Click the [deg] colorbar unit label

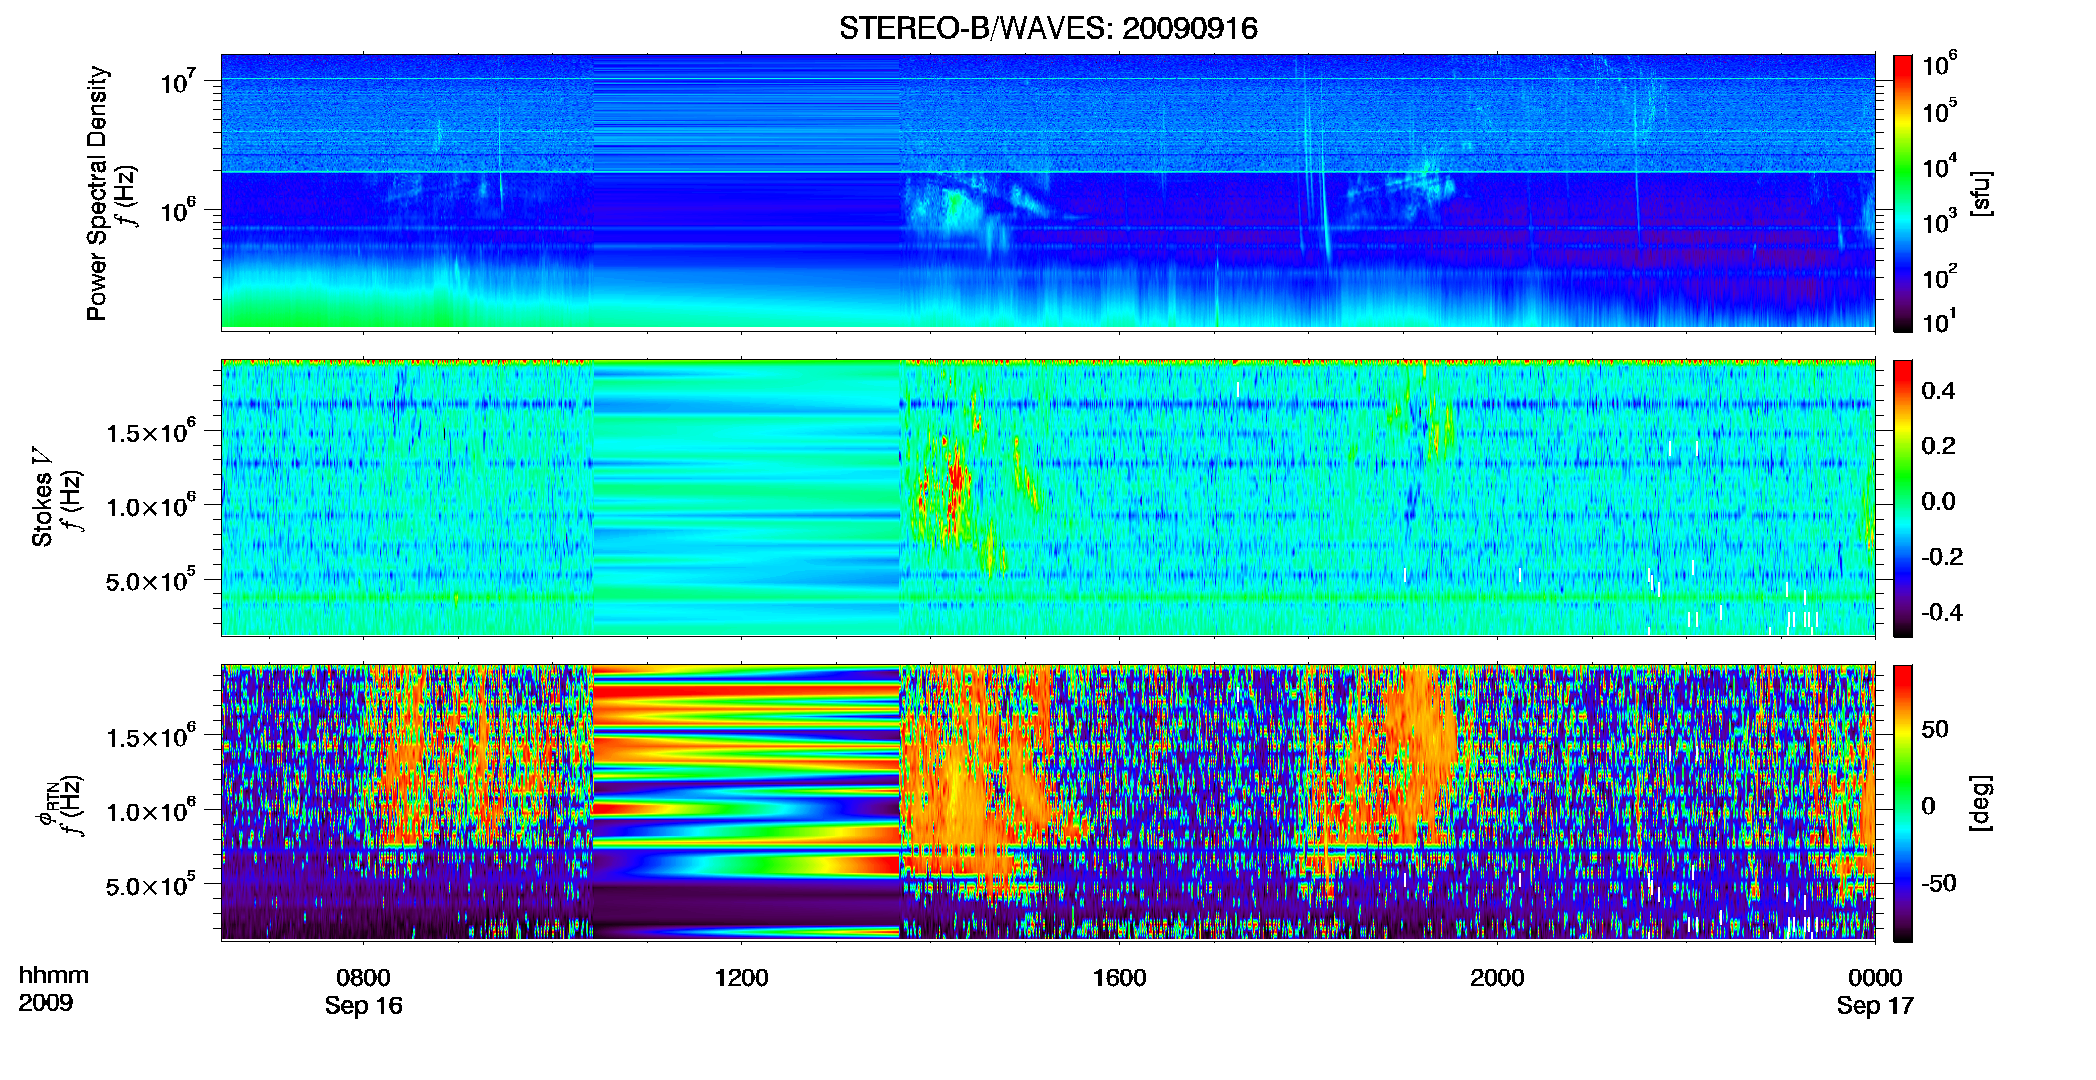click(x=1979, y=803)
